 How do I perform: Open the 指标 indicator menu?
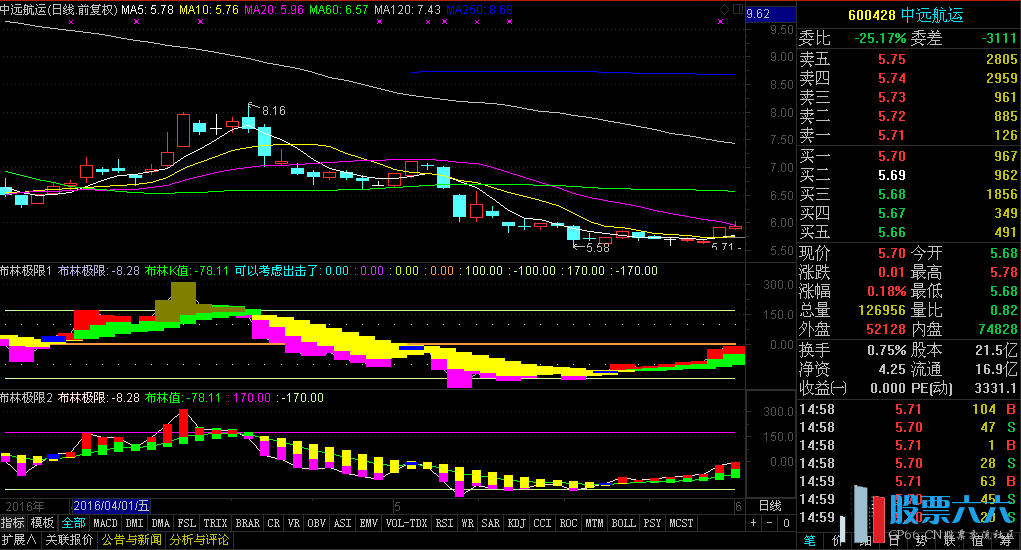[13, 523]
